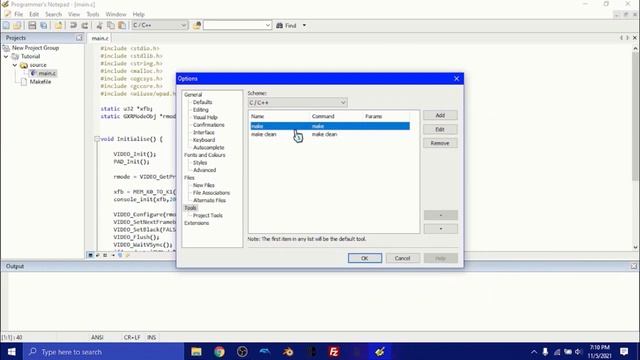Open the arrow next to Find
The height and width of the screenshot is (360, 640).
[x=304, y=25]
